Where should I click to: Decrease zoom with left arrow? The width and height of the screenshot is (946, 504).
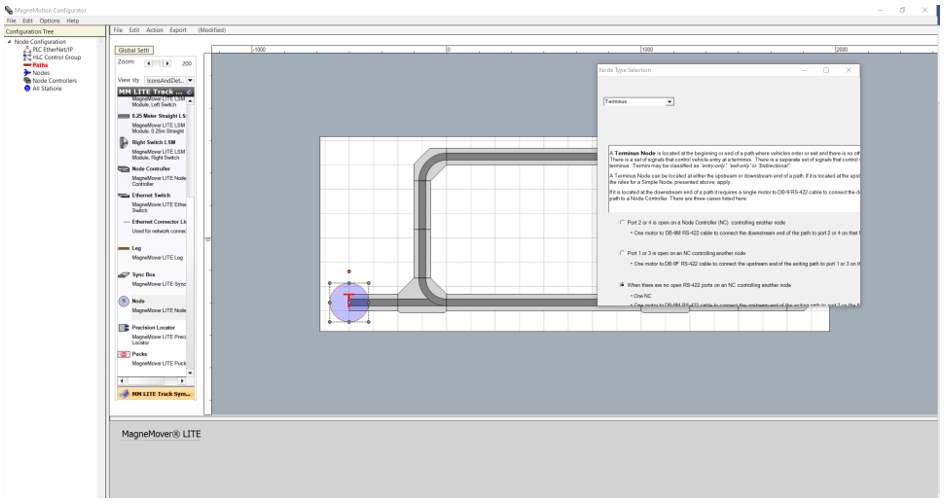pos(148,63)
